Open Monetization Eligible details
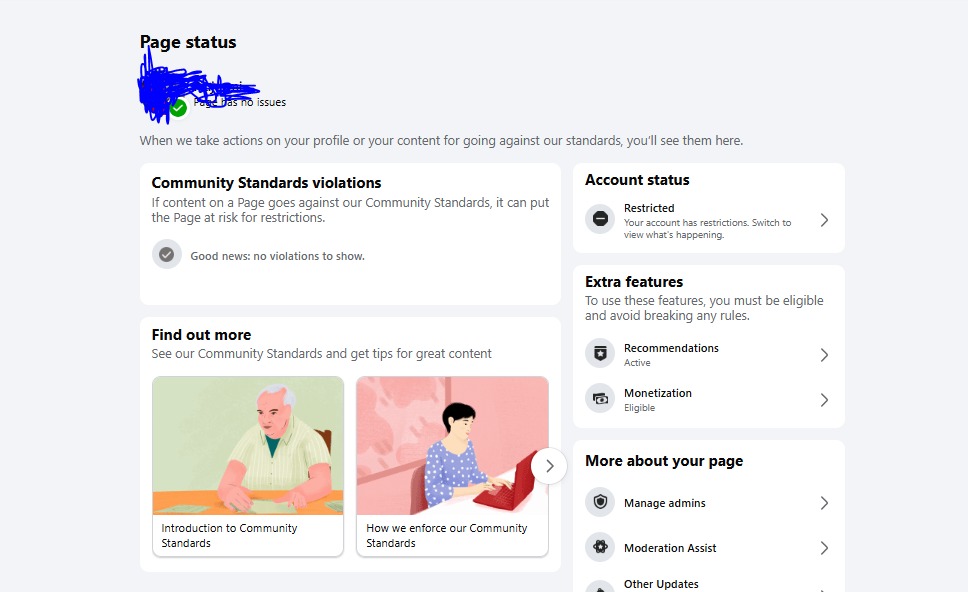This screenshot has width=968, height=592. [x=709, y=399]
